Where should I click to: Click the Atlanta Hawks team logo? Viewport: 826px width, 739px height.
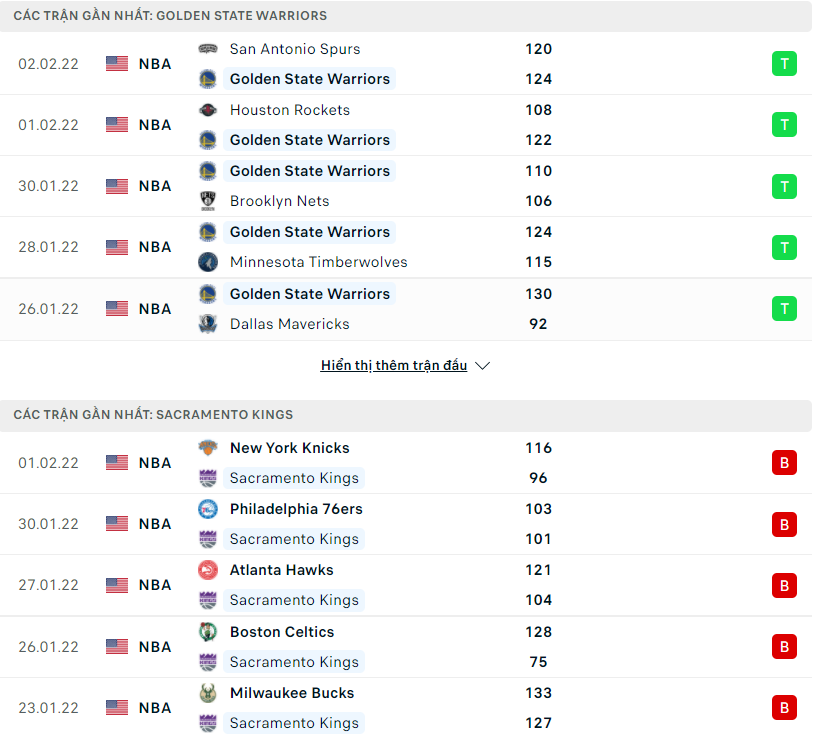pos(207,570)
